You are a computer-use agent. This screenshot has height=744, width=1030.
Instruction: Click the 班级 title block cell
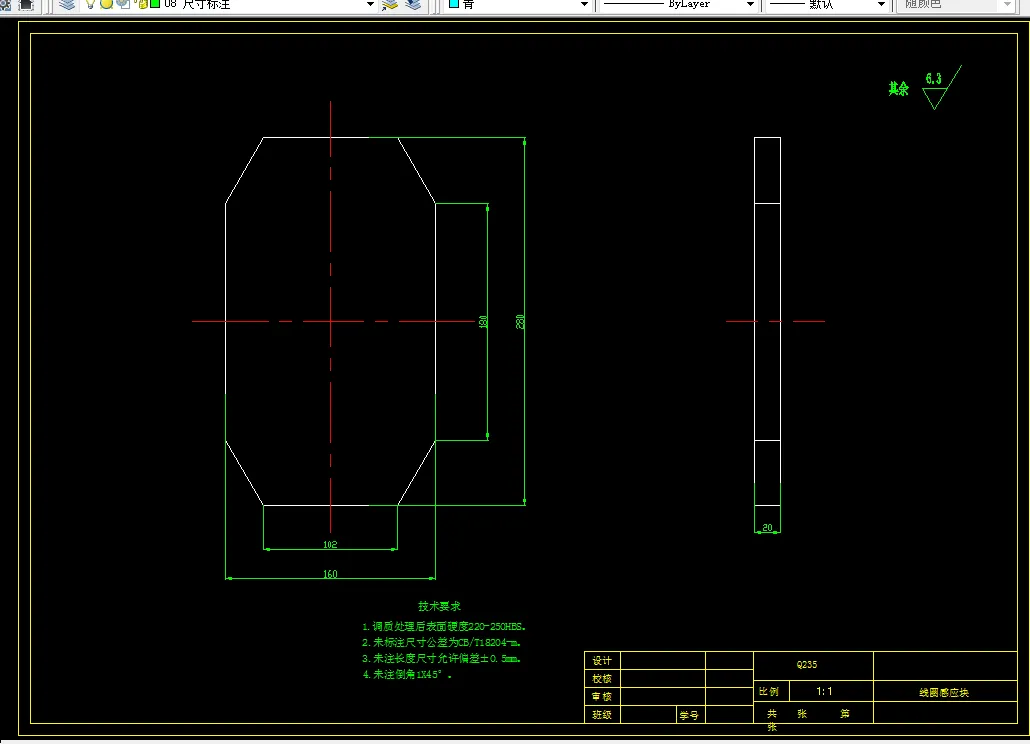click(602, 714)
